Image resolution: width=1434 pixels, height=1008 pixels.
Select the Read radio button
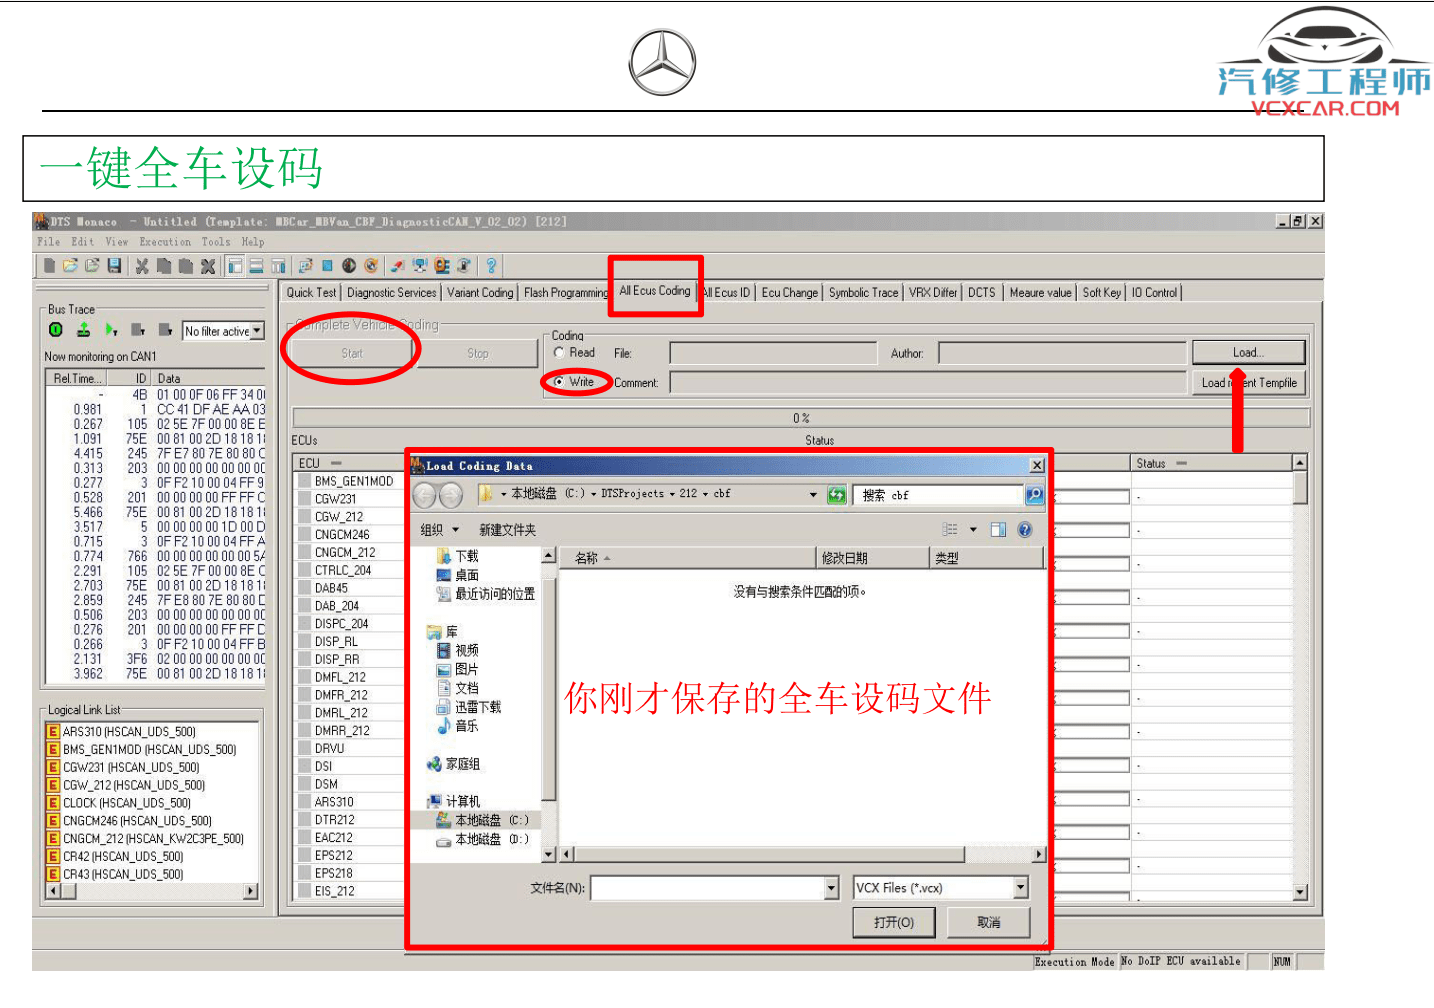click(558, 352)
